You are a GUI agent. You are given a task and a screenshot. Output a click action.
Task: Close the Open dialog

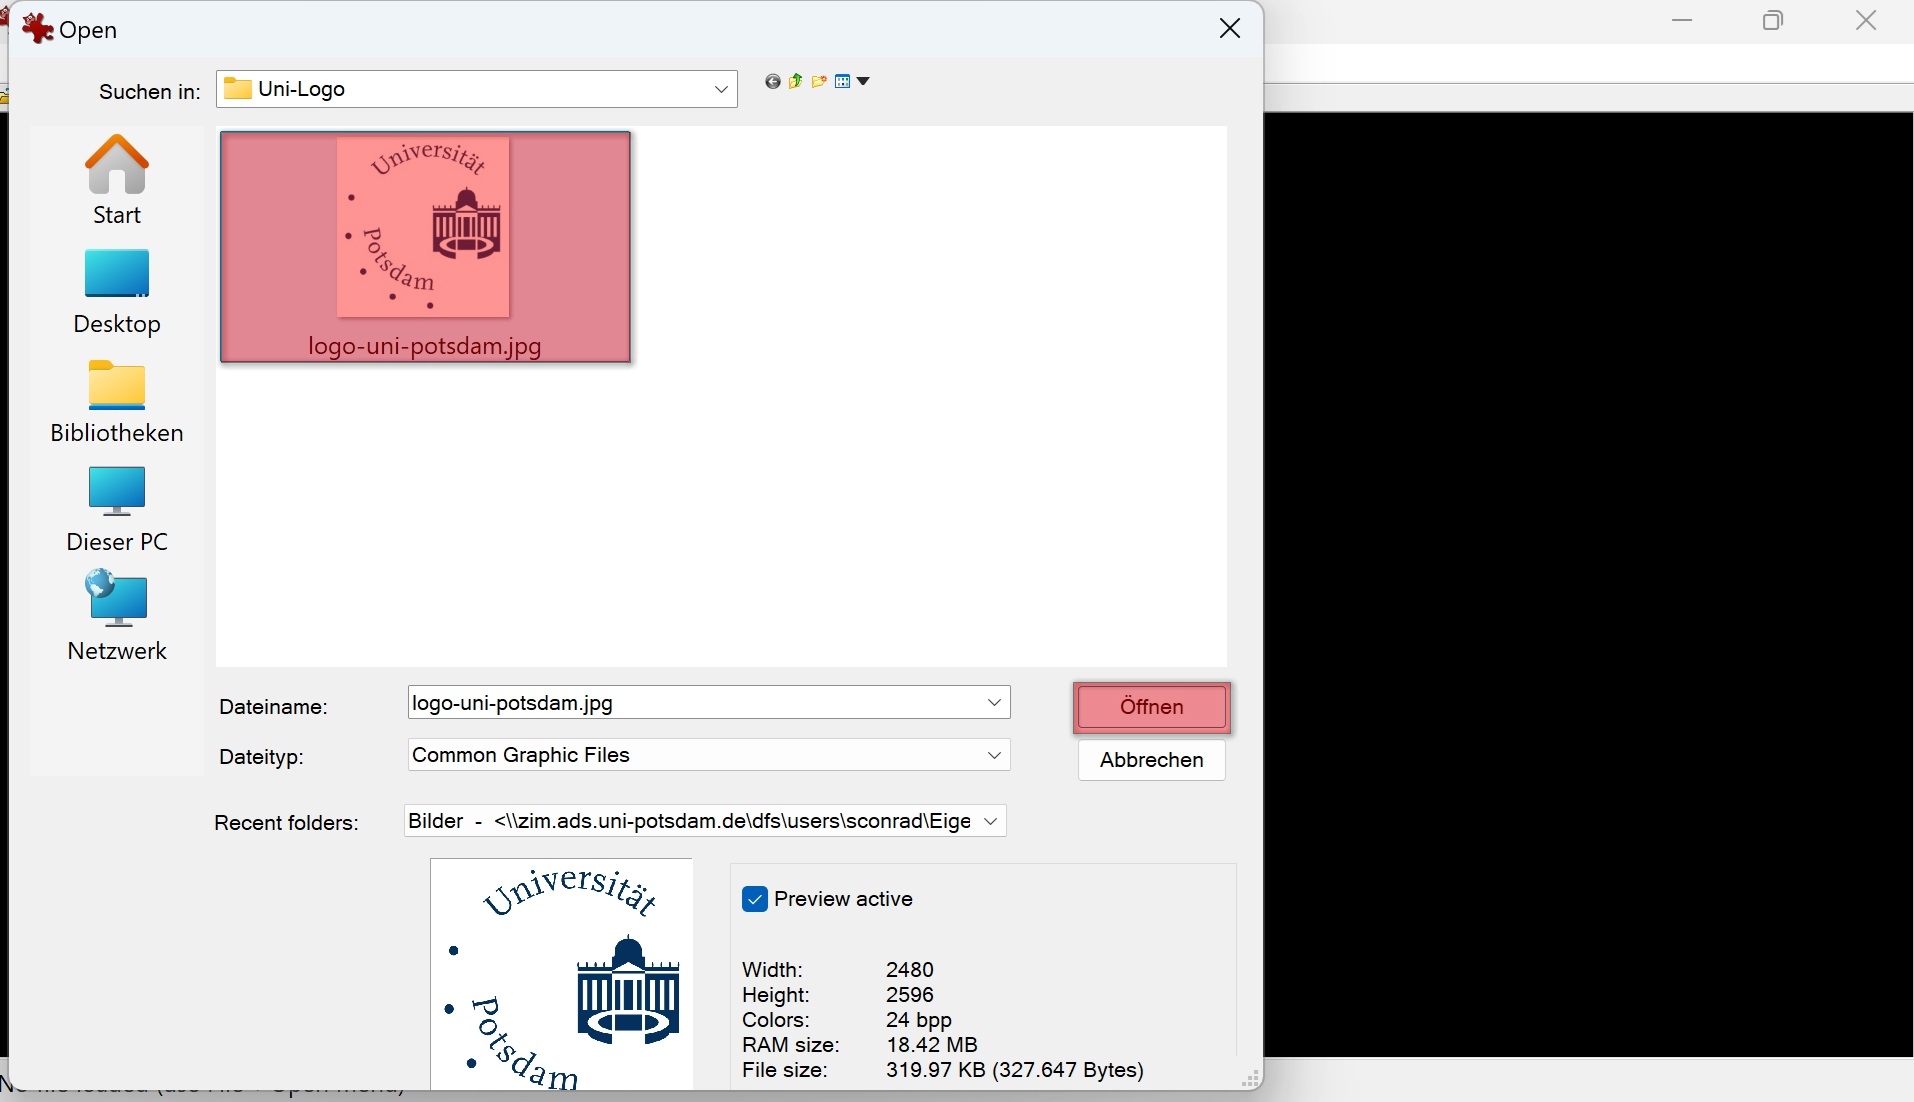click(1230, 29)
